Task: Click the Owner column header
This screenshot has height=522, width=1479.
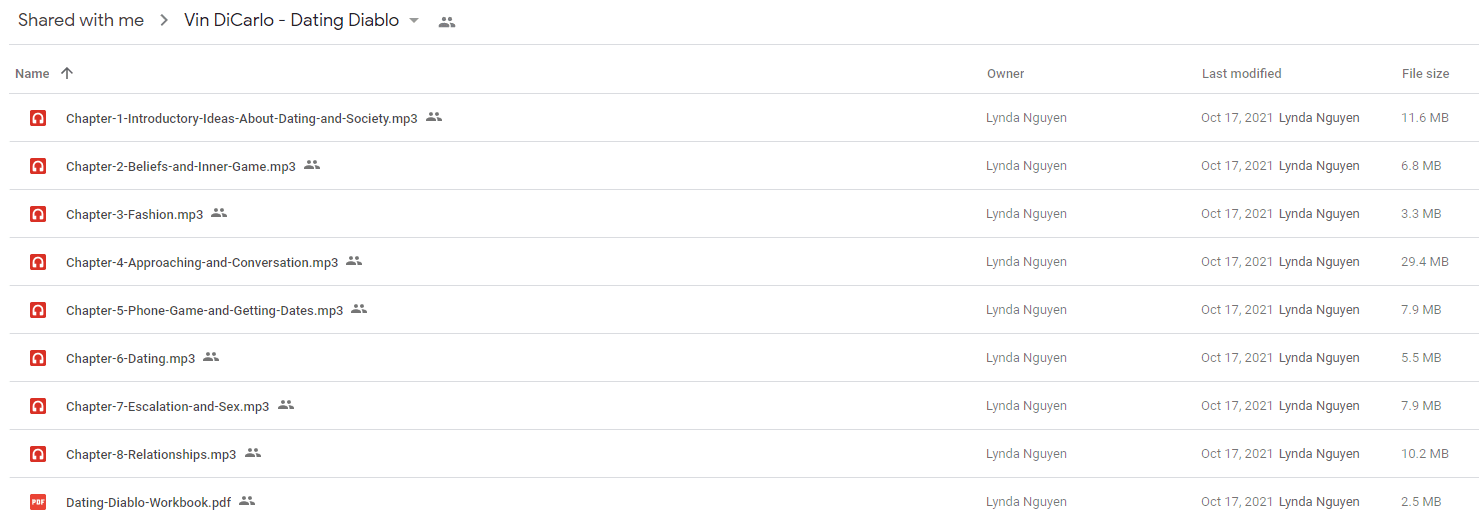Action: [x=1005, y=74]
